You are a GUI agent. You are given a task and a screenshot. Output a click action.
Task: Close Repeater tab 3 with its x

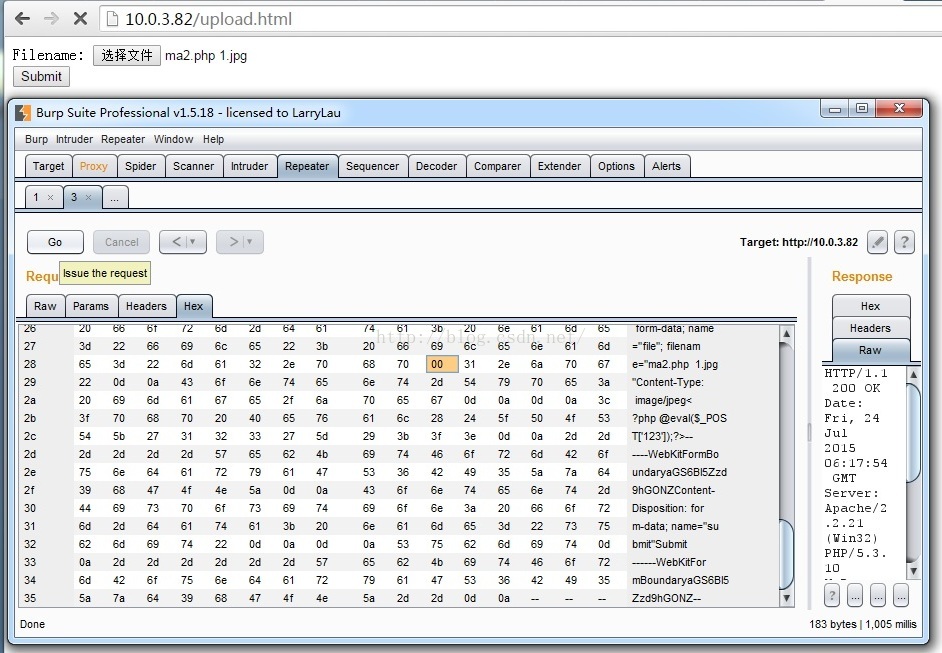(x=88, y=197)
